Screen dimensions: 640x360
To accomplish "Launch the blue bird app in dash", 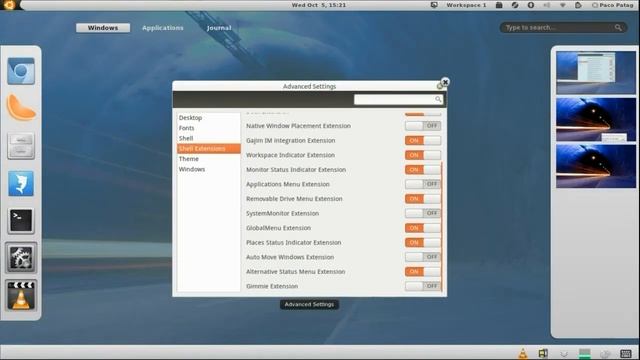I will (21, 183).
